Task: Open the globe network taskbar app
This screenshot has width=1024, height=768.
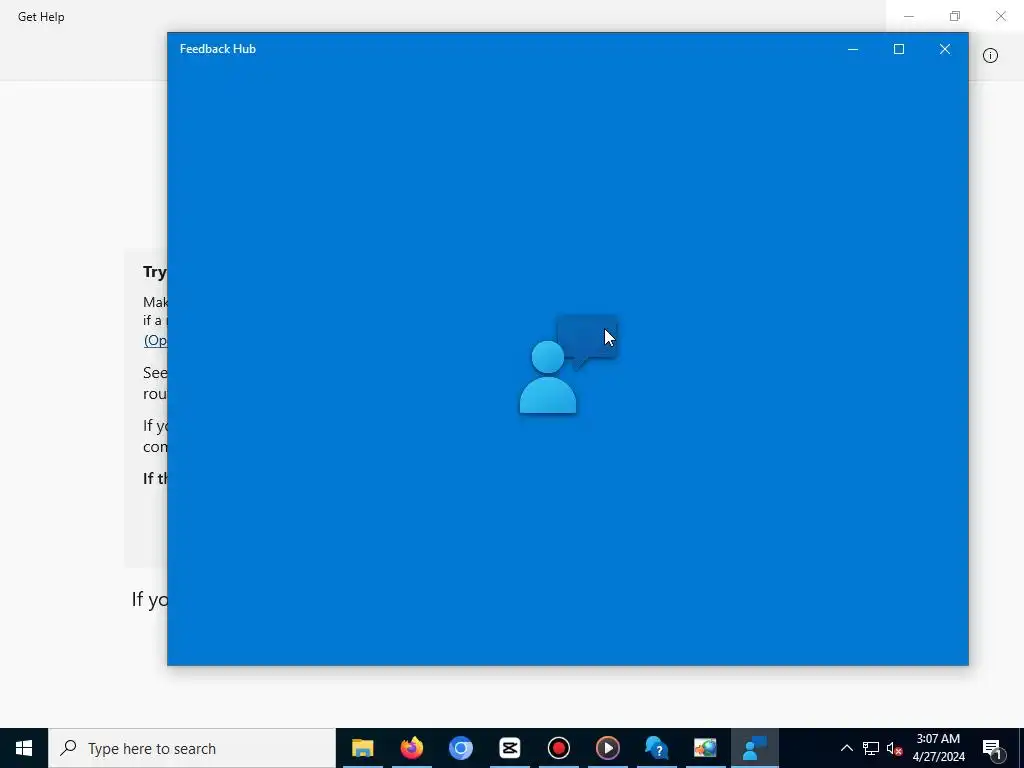Action: point(705,748)
